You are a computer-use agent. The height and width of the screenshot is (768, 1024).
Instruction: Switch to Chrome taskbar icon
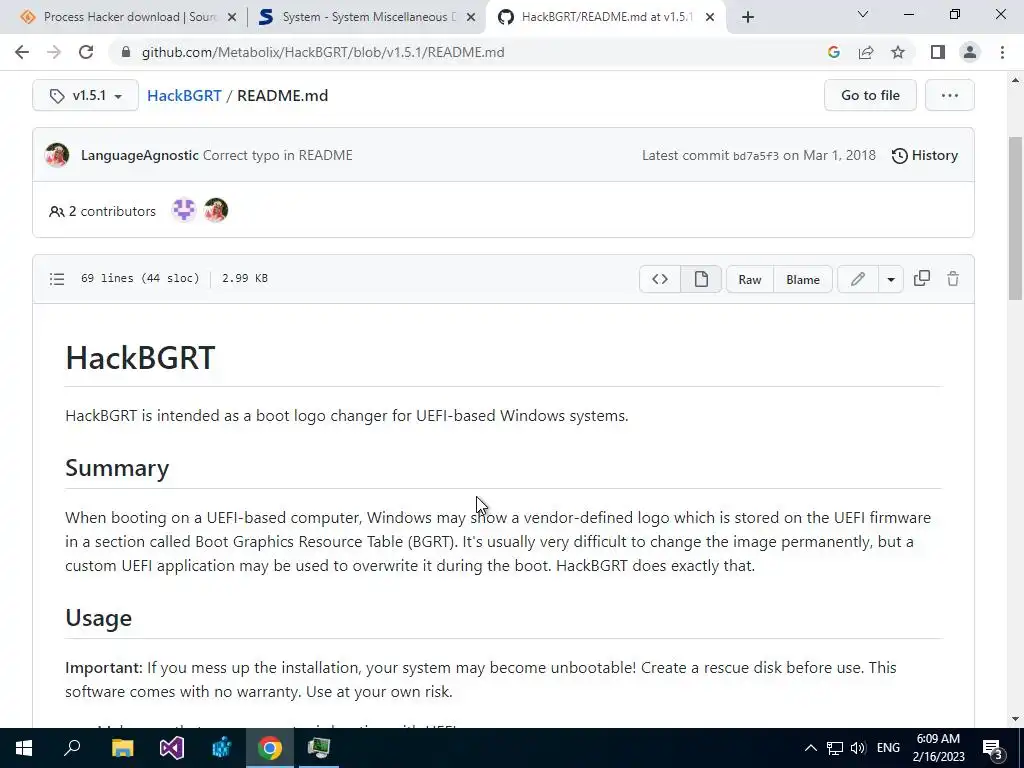(269, 748)
